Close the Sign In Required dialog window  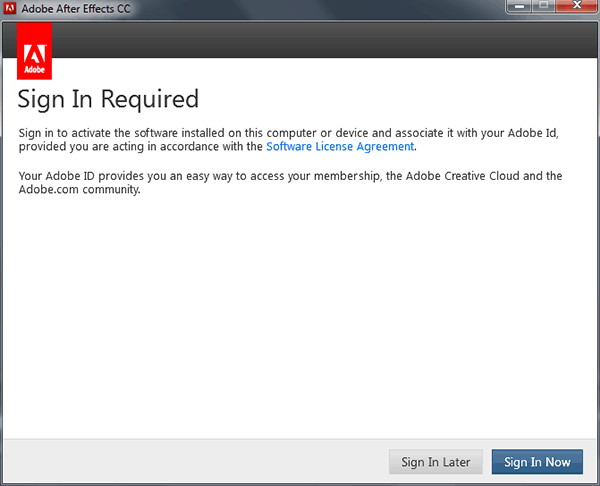[577, 6]
